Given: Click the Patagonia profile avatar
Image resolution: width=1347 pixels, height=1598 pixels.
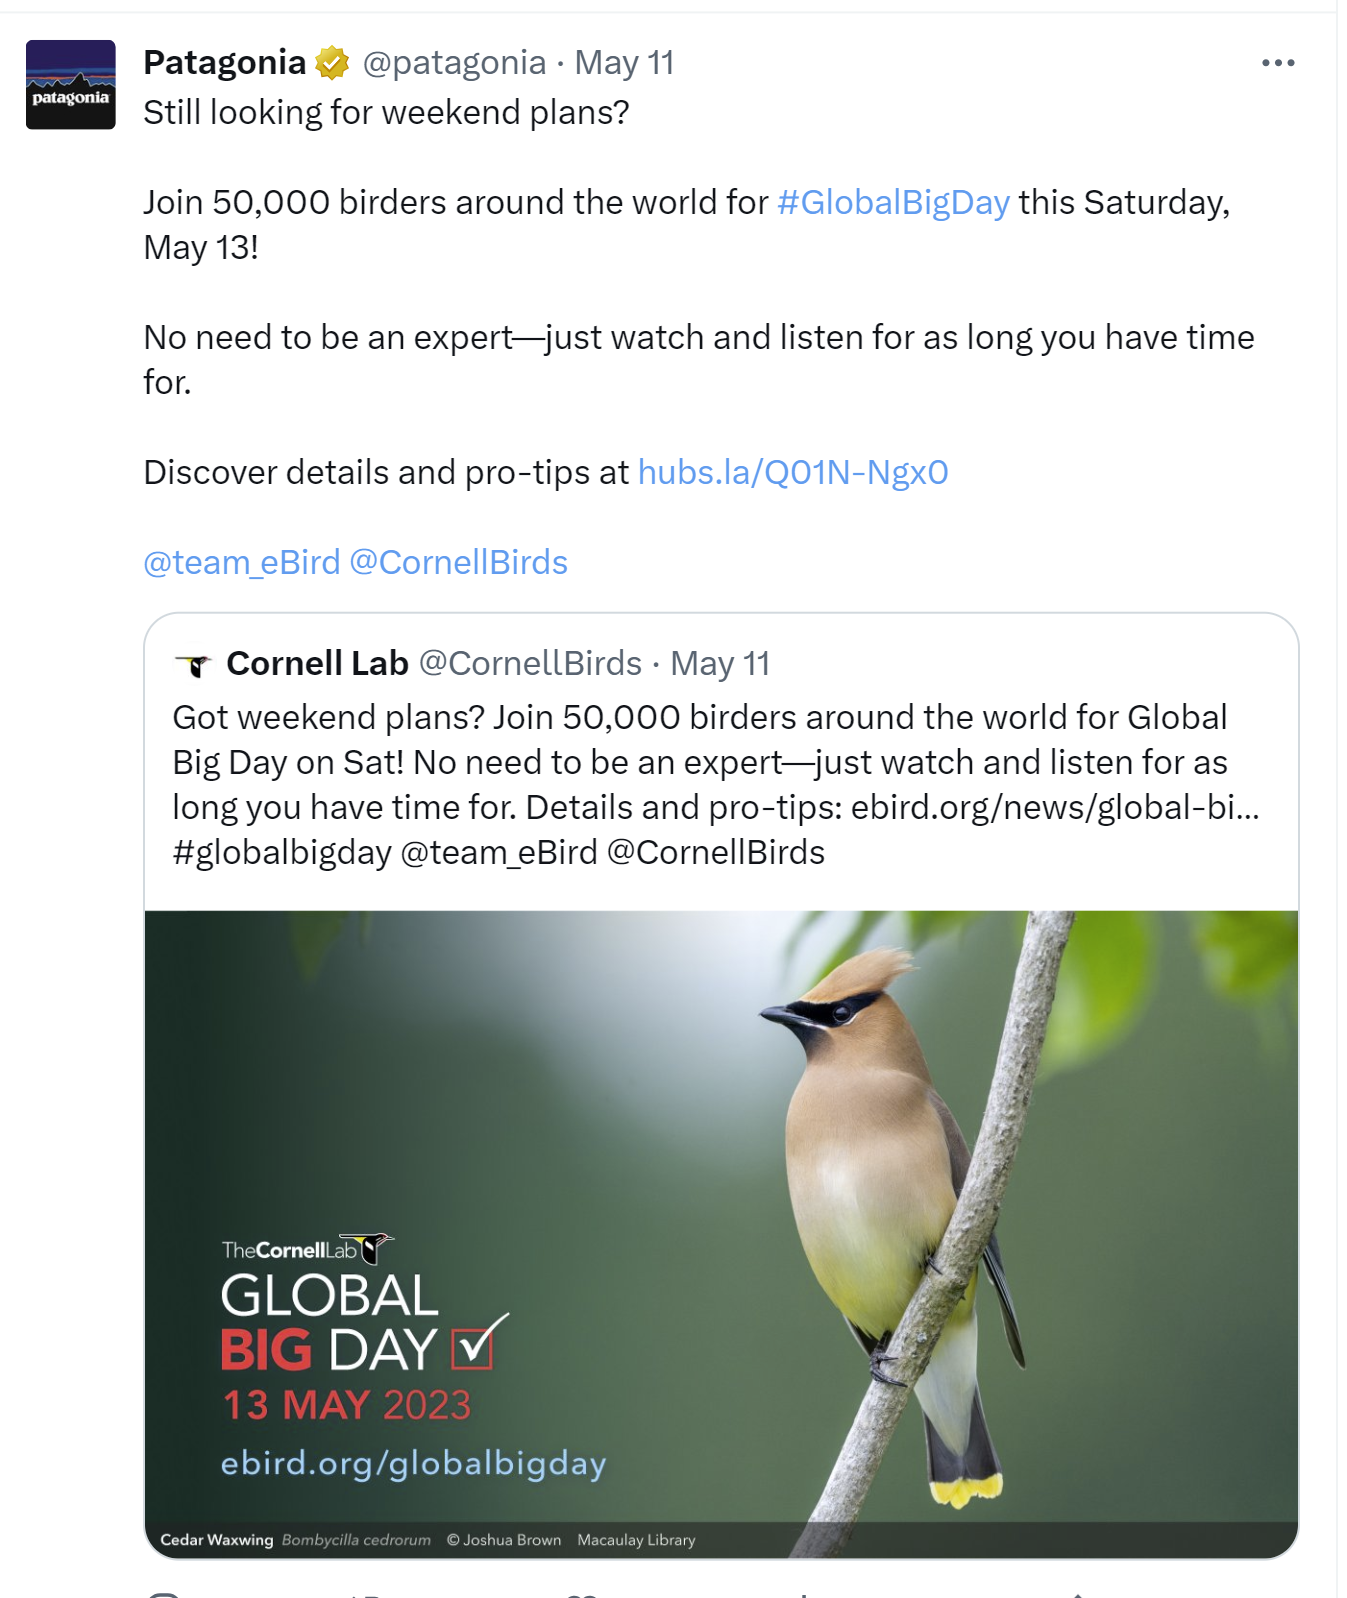Looking at the screenshot, I should (70, 85).
